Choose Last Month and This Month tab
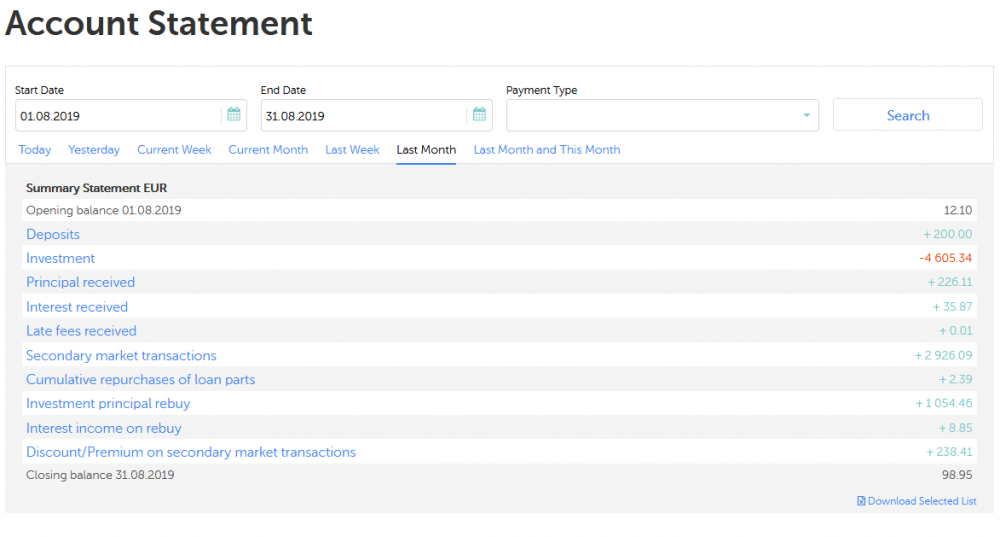This screenshot has height=537, width=1000. tap(546, 150)
